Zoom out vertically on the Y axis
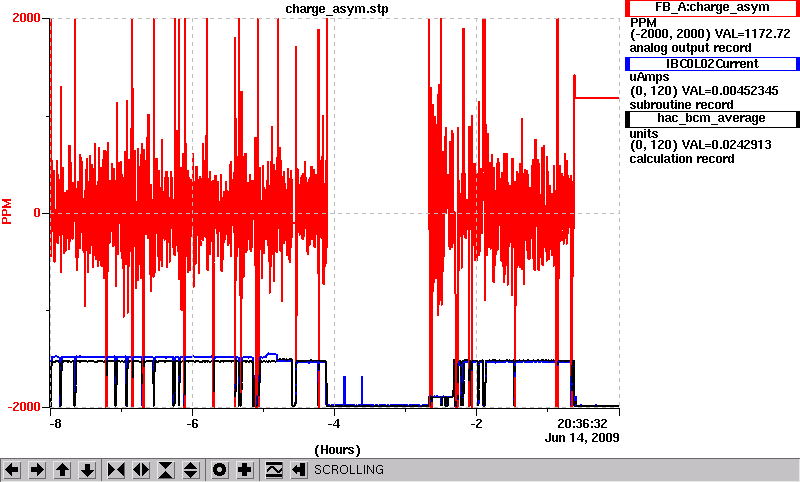This screenshot has width=800, height=482. point(191,470)
